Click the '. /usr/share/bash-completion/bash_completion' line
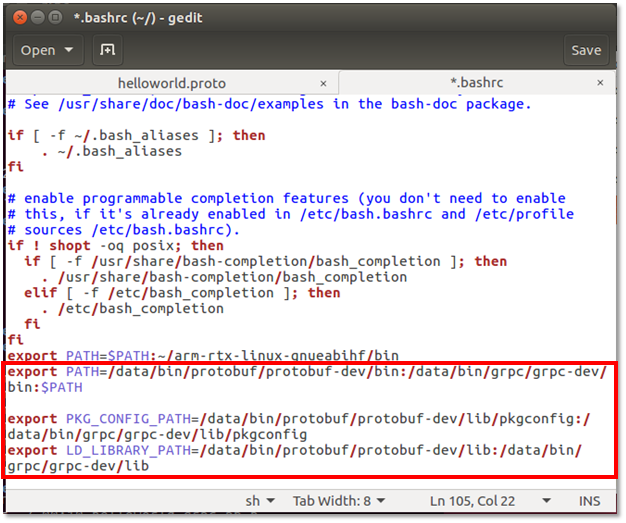Screen dimensions: 626x523 [x=224, y=277]
